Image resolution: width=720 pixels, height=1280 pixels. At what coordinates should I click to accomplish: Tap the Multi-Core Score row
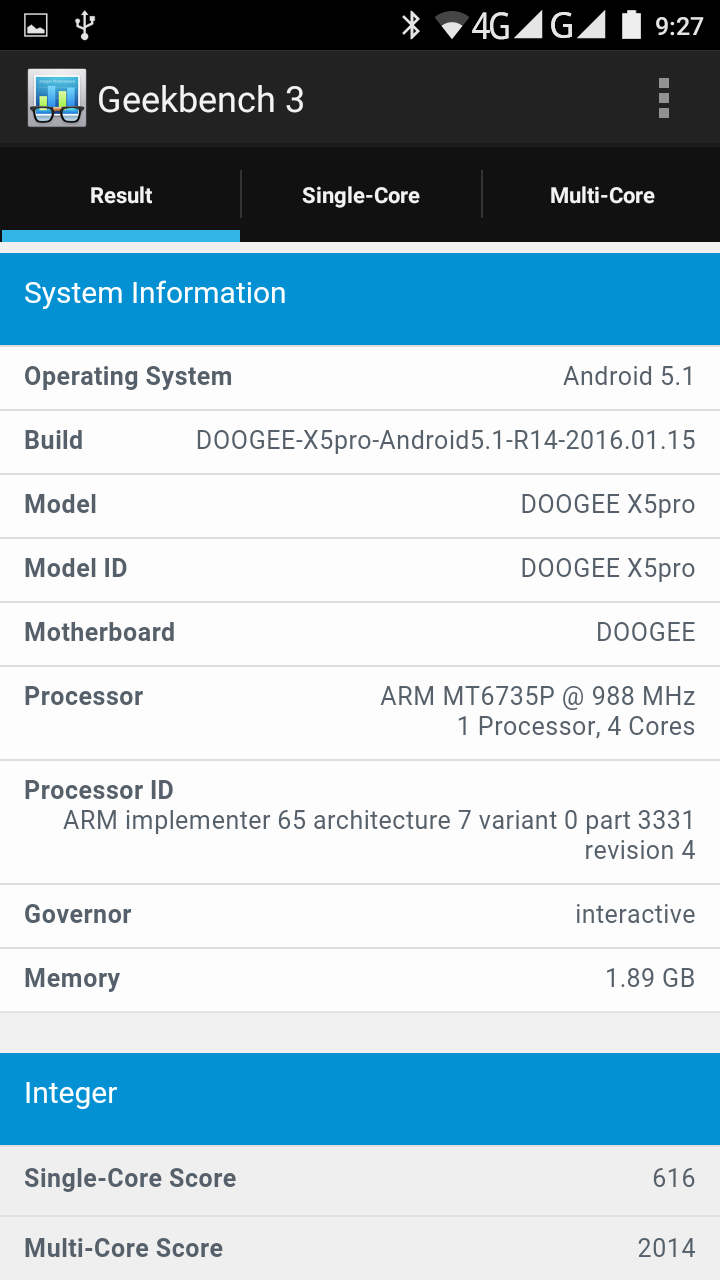pos(360,1249)
